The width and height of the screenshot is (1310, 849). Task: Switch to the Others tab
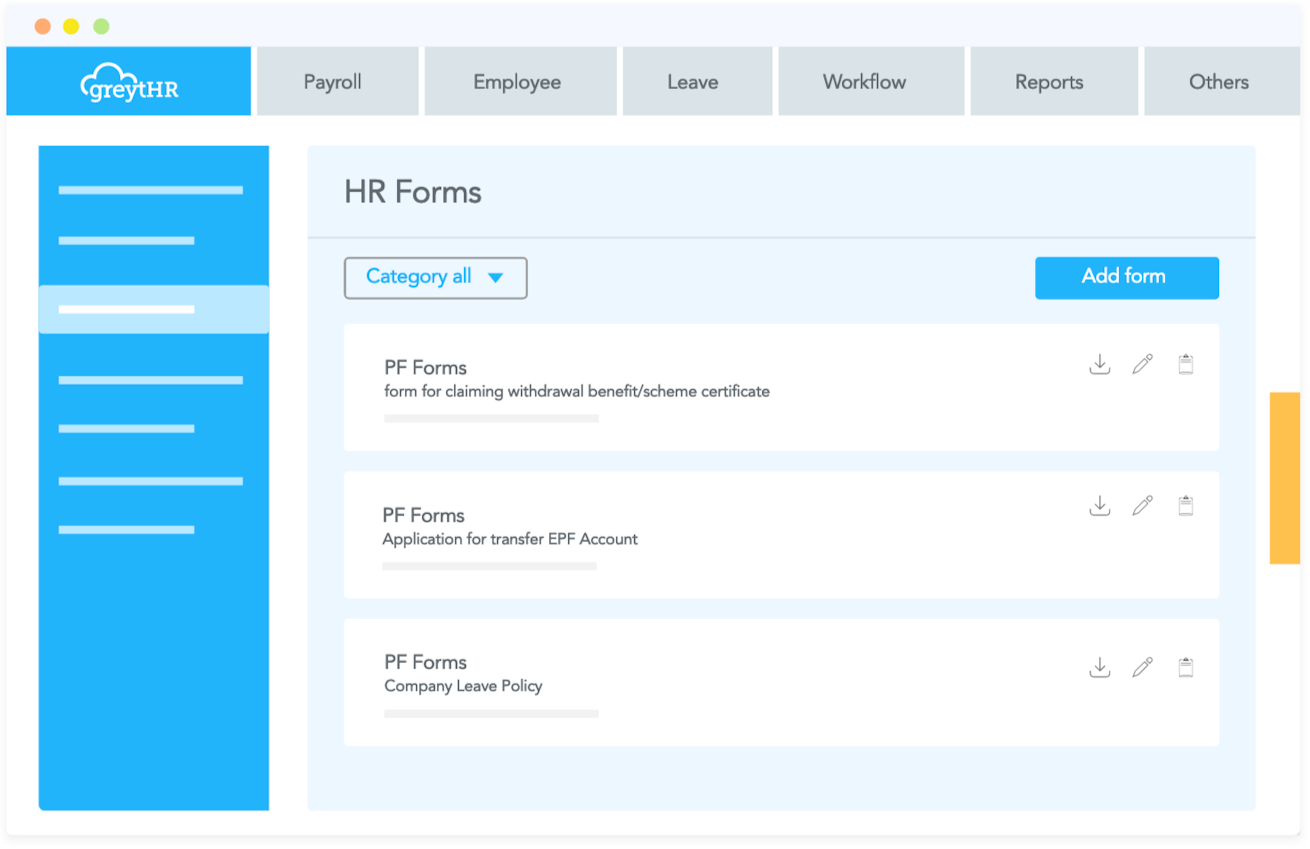1220,81
